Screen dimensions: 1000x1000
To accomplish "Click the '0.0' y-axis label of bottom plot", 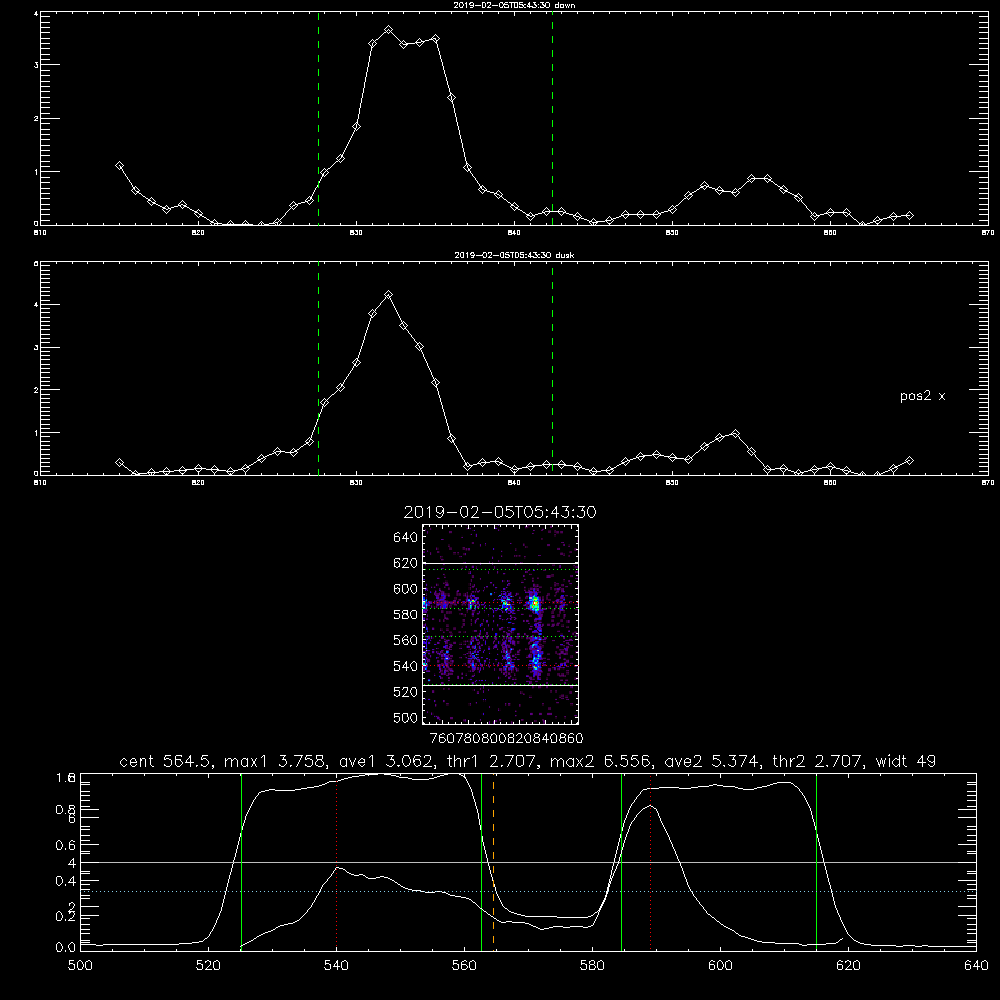I will pos(65,948).
